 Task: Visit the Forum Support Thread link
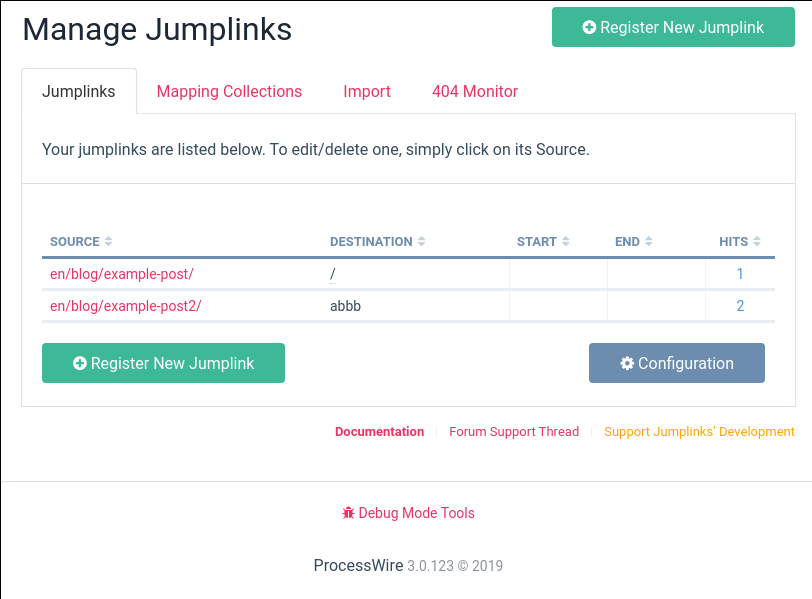pos(514,432)
